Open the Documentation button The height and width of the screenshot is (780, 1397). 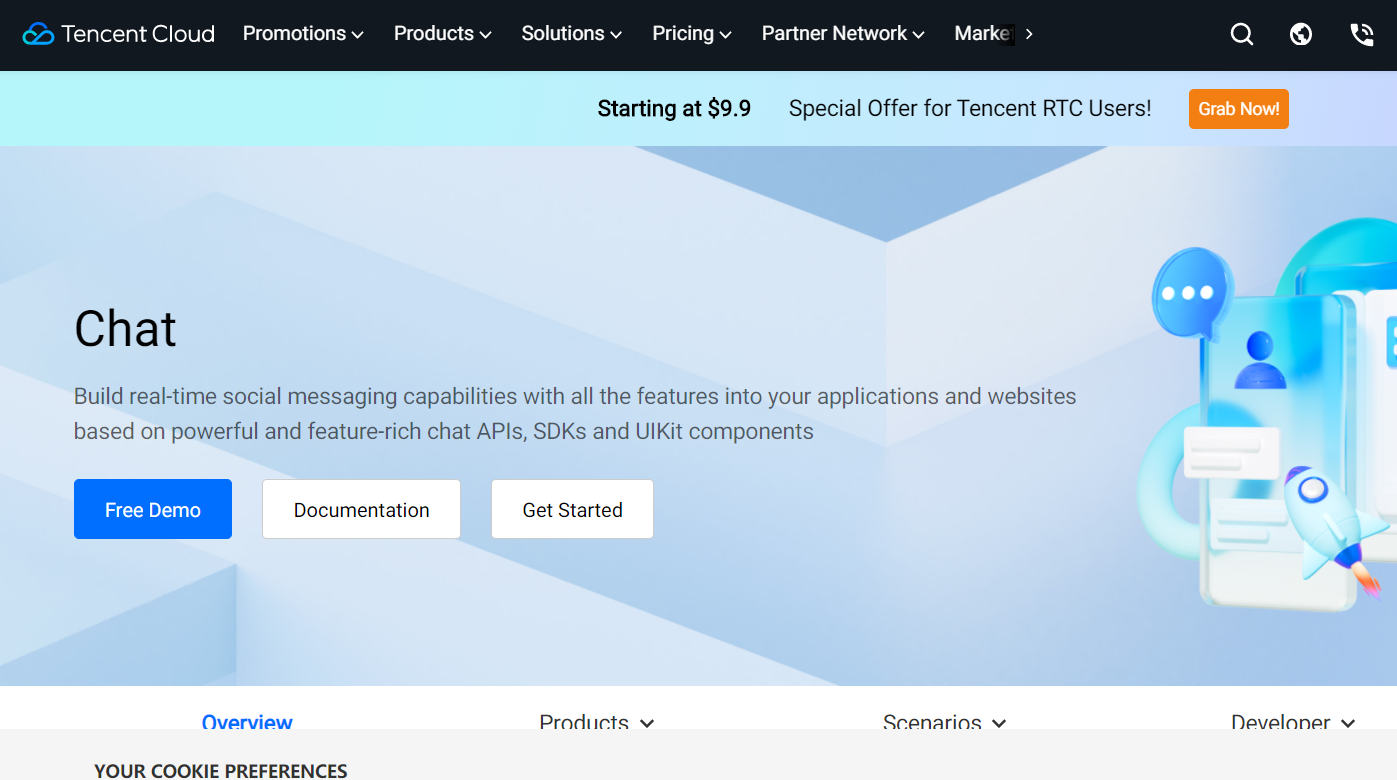[x=361, y=509]
